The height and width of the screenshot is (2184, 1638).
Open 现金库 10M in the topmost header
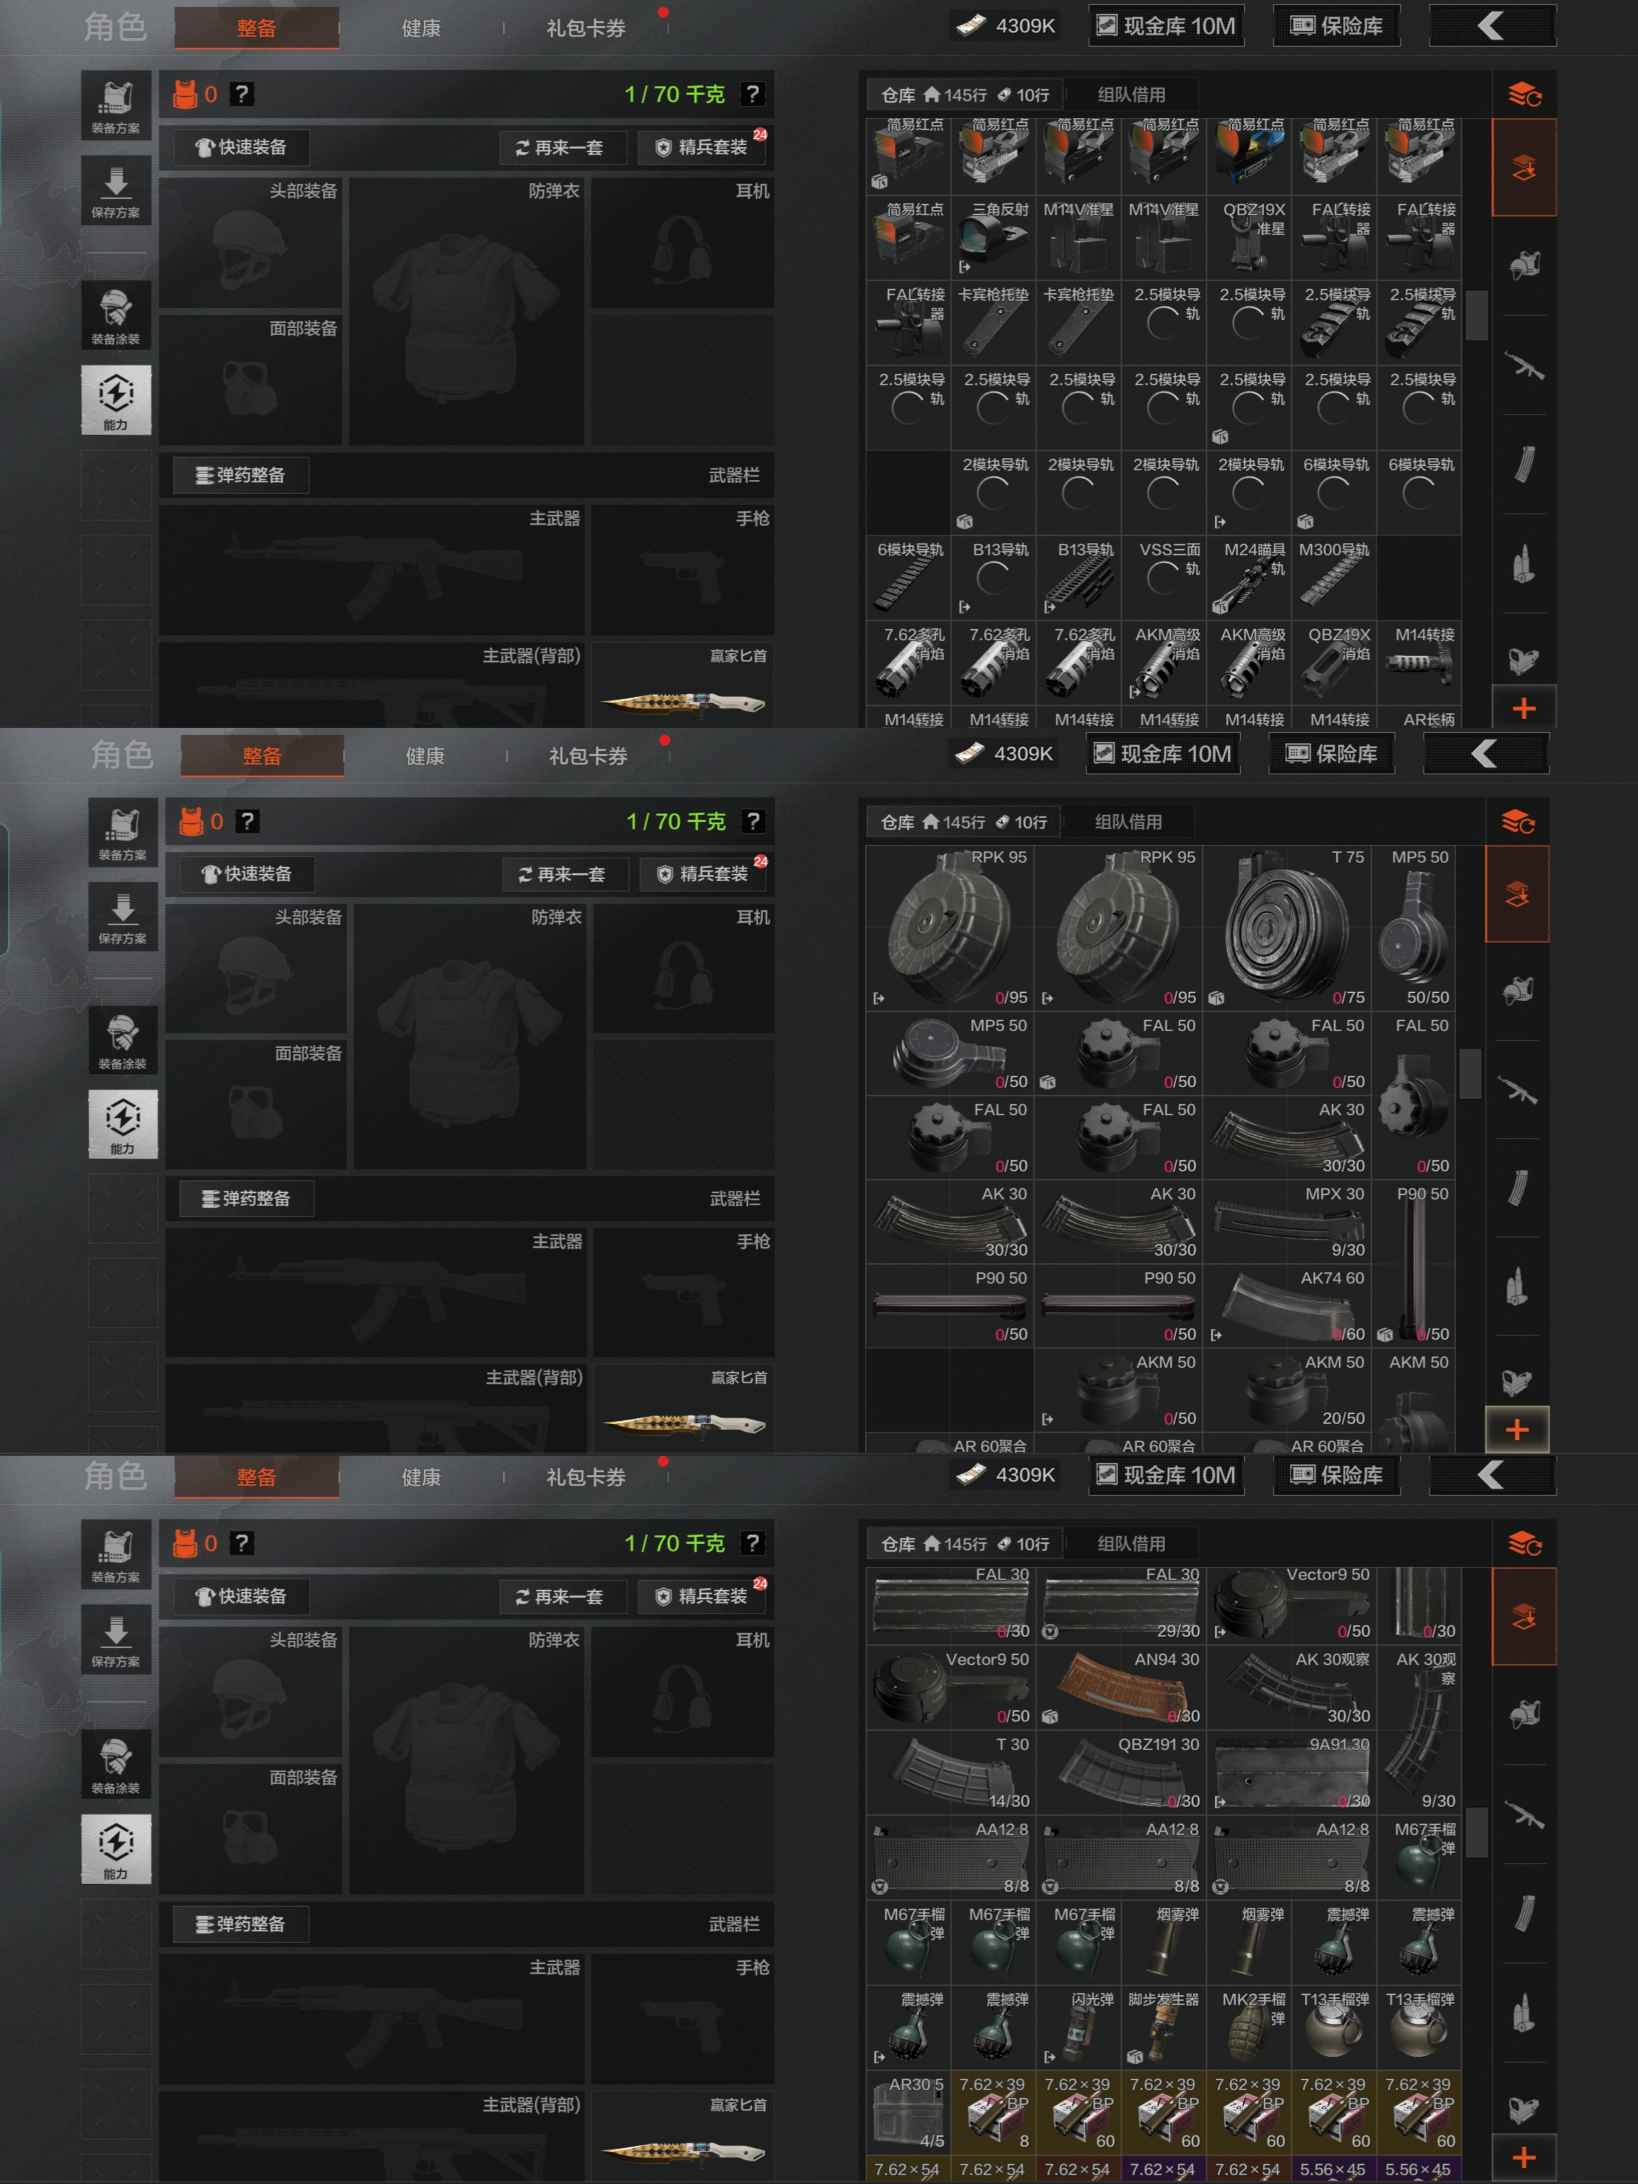1165,26
